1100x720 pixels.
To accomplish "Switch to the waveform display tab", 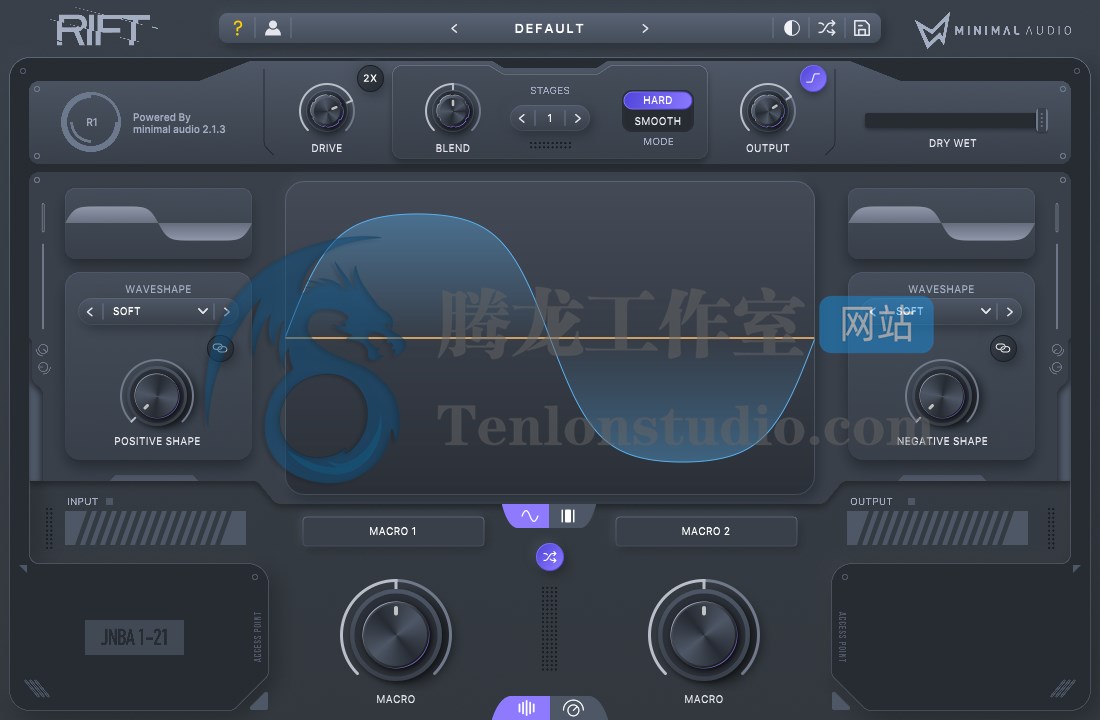I will point(529,516).
